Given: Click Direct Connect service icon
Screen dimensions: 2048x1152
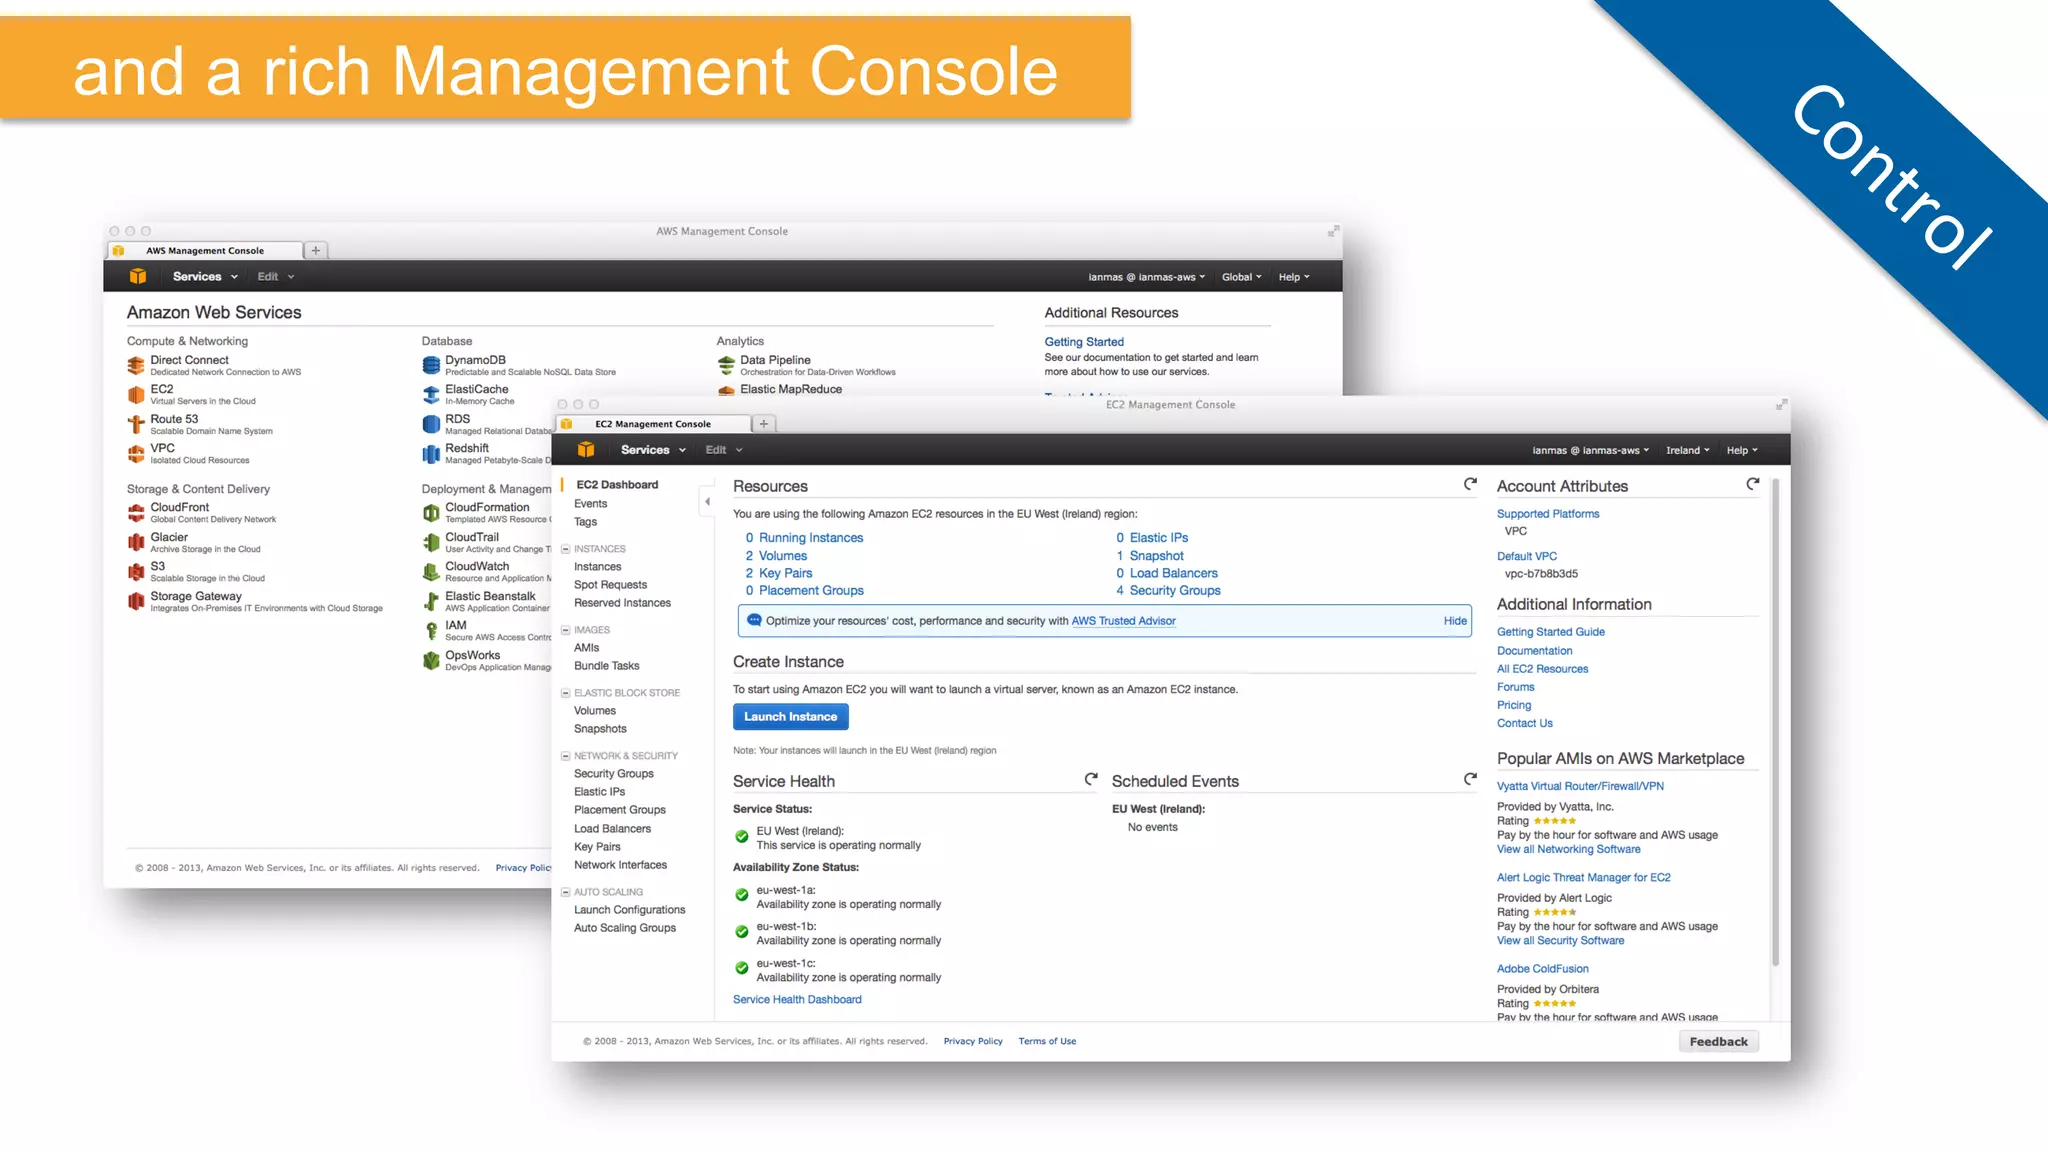Looking at the screenshot, I should tap(136, 366).
